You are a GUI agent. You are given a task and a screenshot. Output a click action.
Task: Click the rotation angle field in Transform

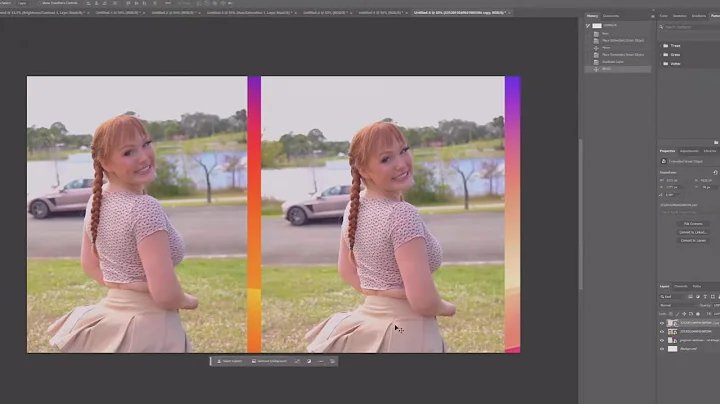click(671, 195)
